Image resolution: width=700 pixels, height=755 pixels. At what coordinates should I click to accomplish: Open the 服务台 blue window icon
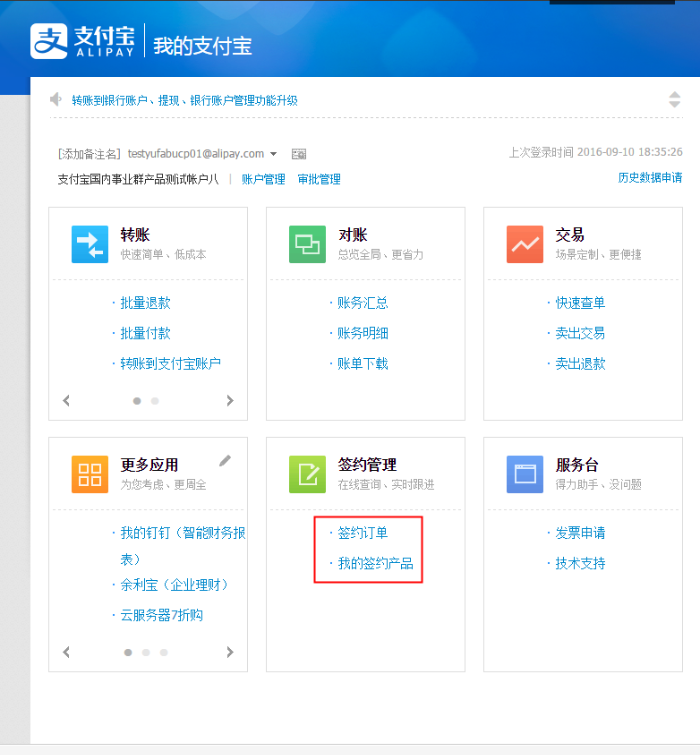(x=525, y=474)
